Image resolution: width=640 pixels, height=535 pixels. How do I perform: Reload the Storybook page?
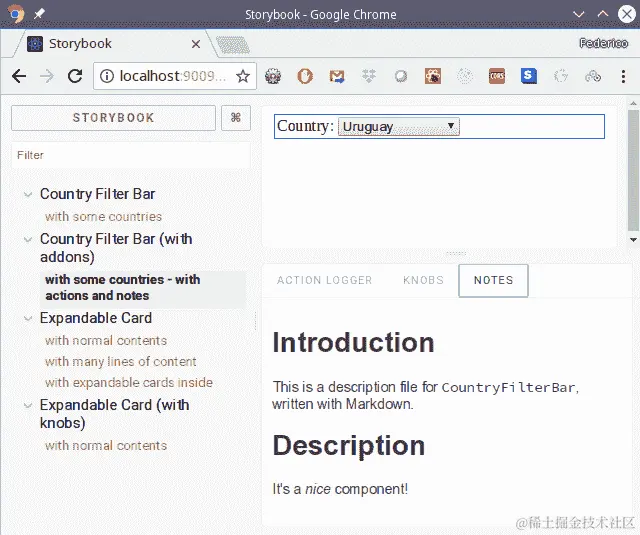coord(75,76)
